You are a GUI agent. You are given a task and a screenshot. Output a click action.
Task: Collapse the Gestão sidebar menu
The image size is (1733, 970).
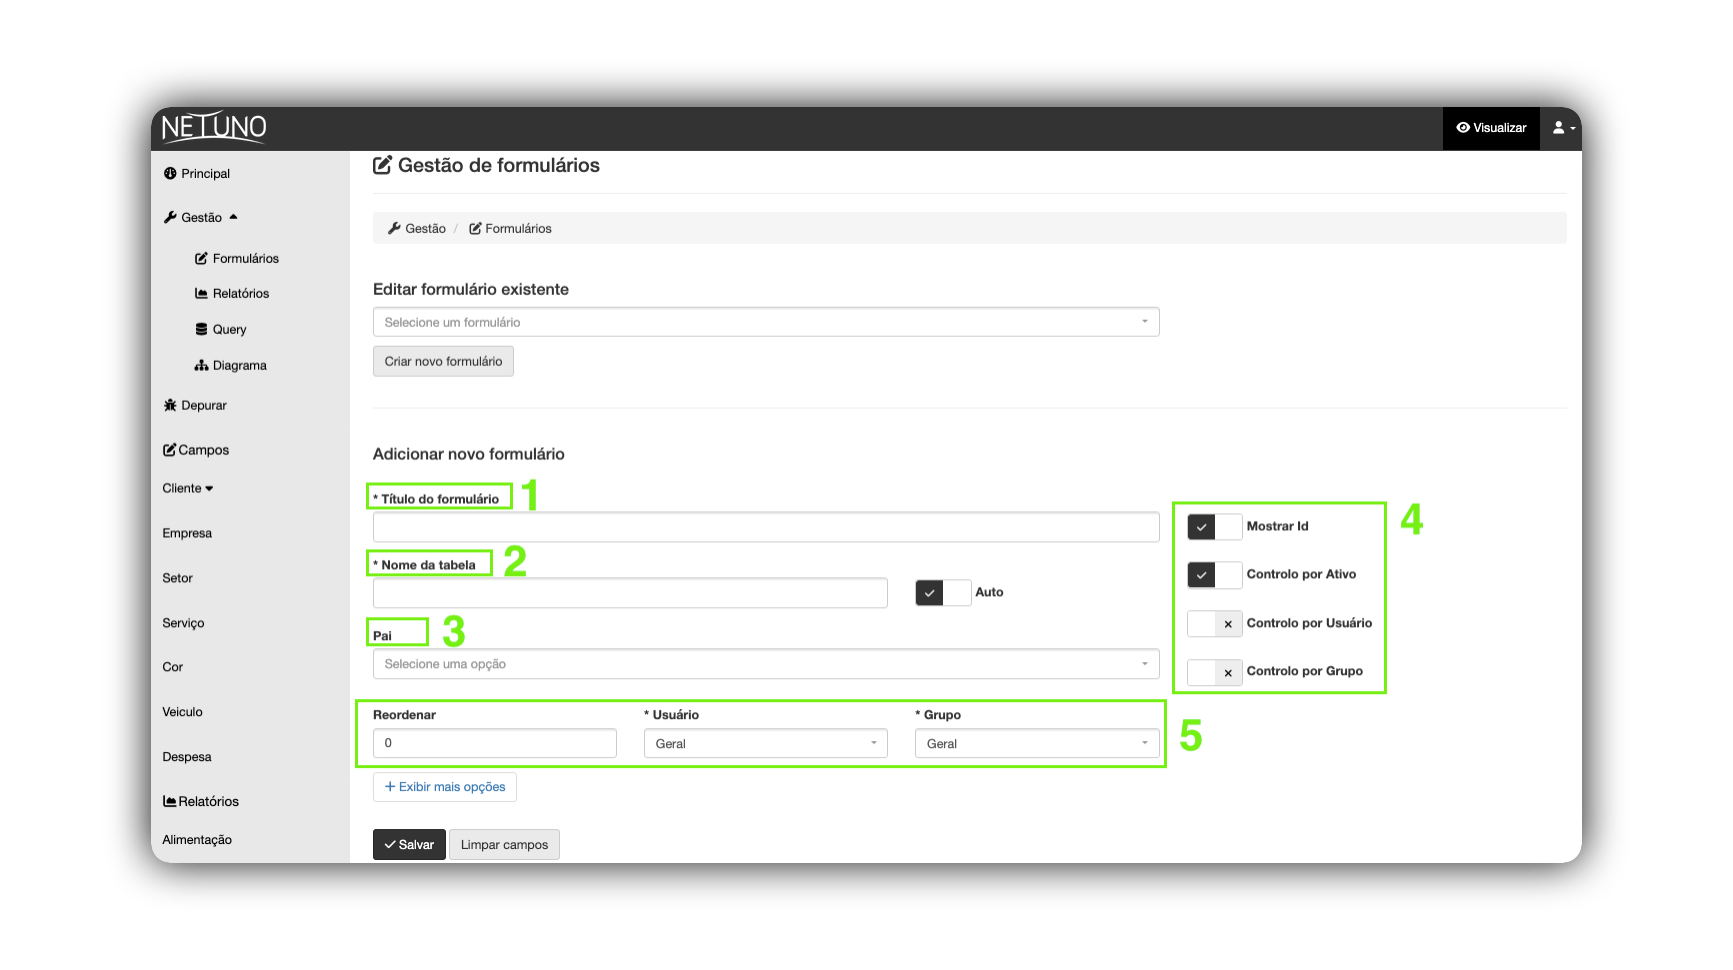[201, 218]
